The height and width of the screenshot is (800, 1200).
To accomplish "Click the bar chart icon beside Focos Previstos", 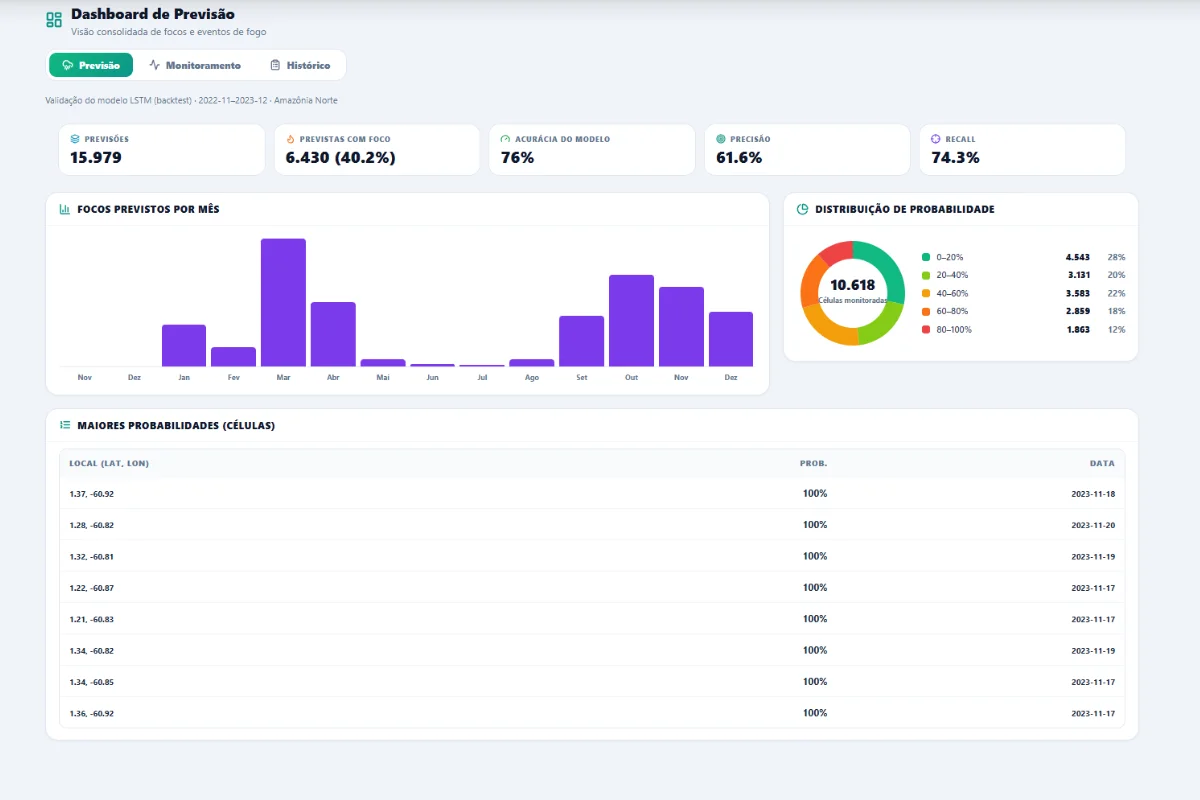I will (64, 209).
